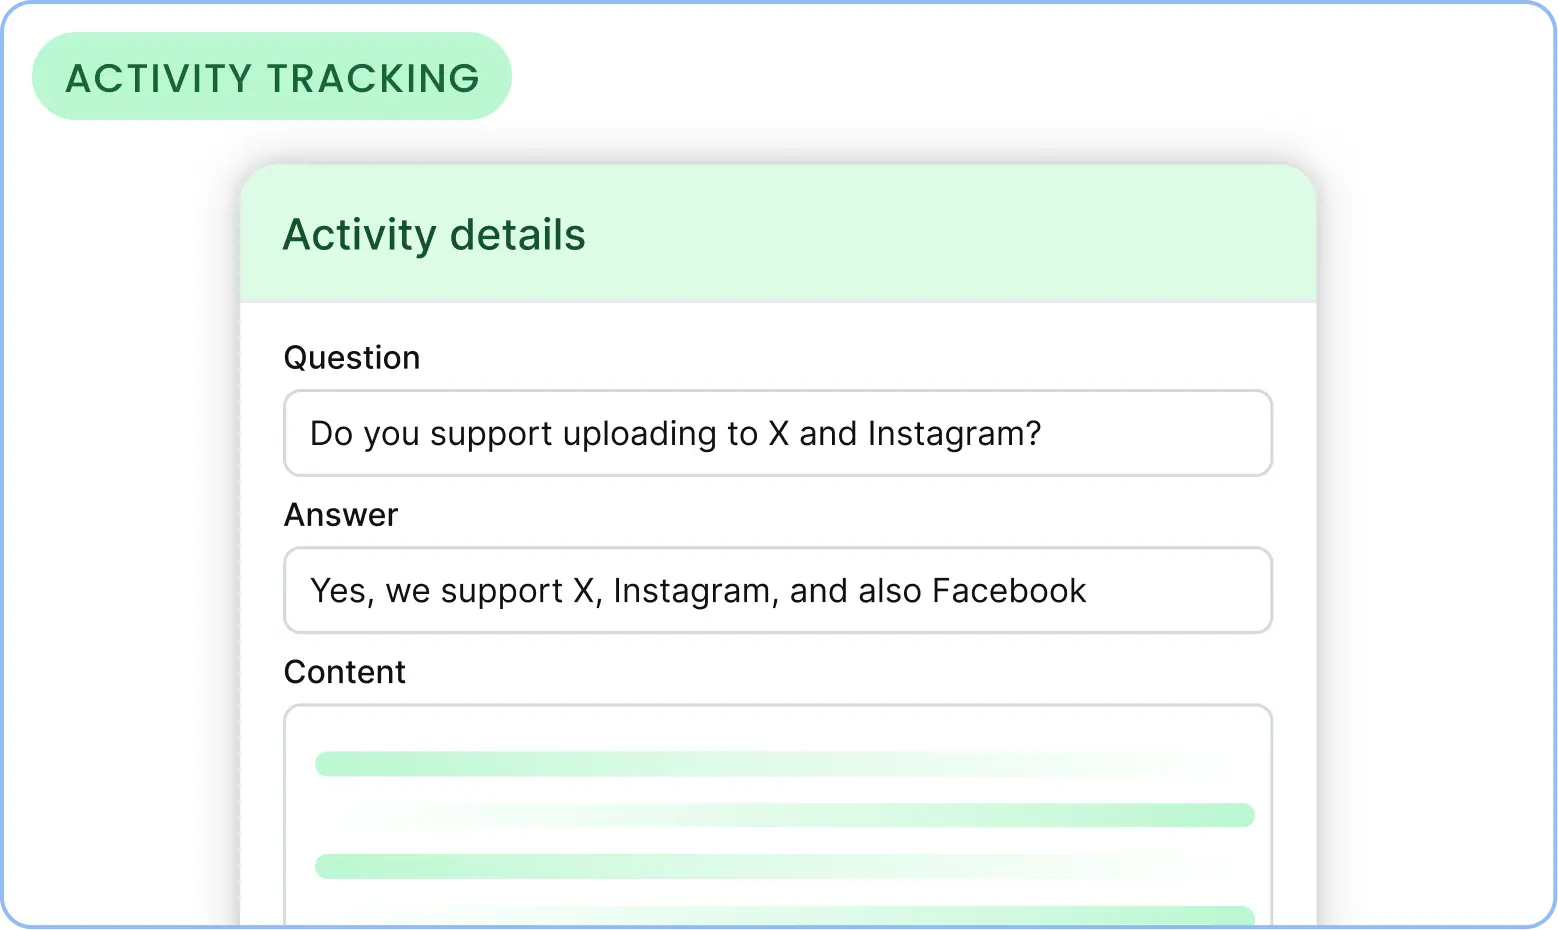Click the second green placeholder line in Content

900,815
